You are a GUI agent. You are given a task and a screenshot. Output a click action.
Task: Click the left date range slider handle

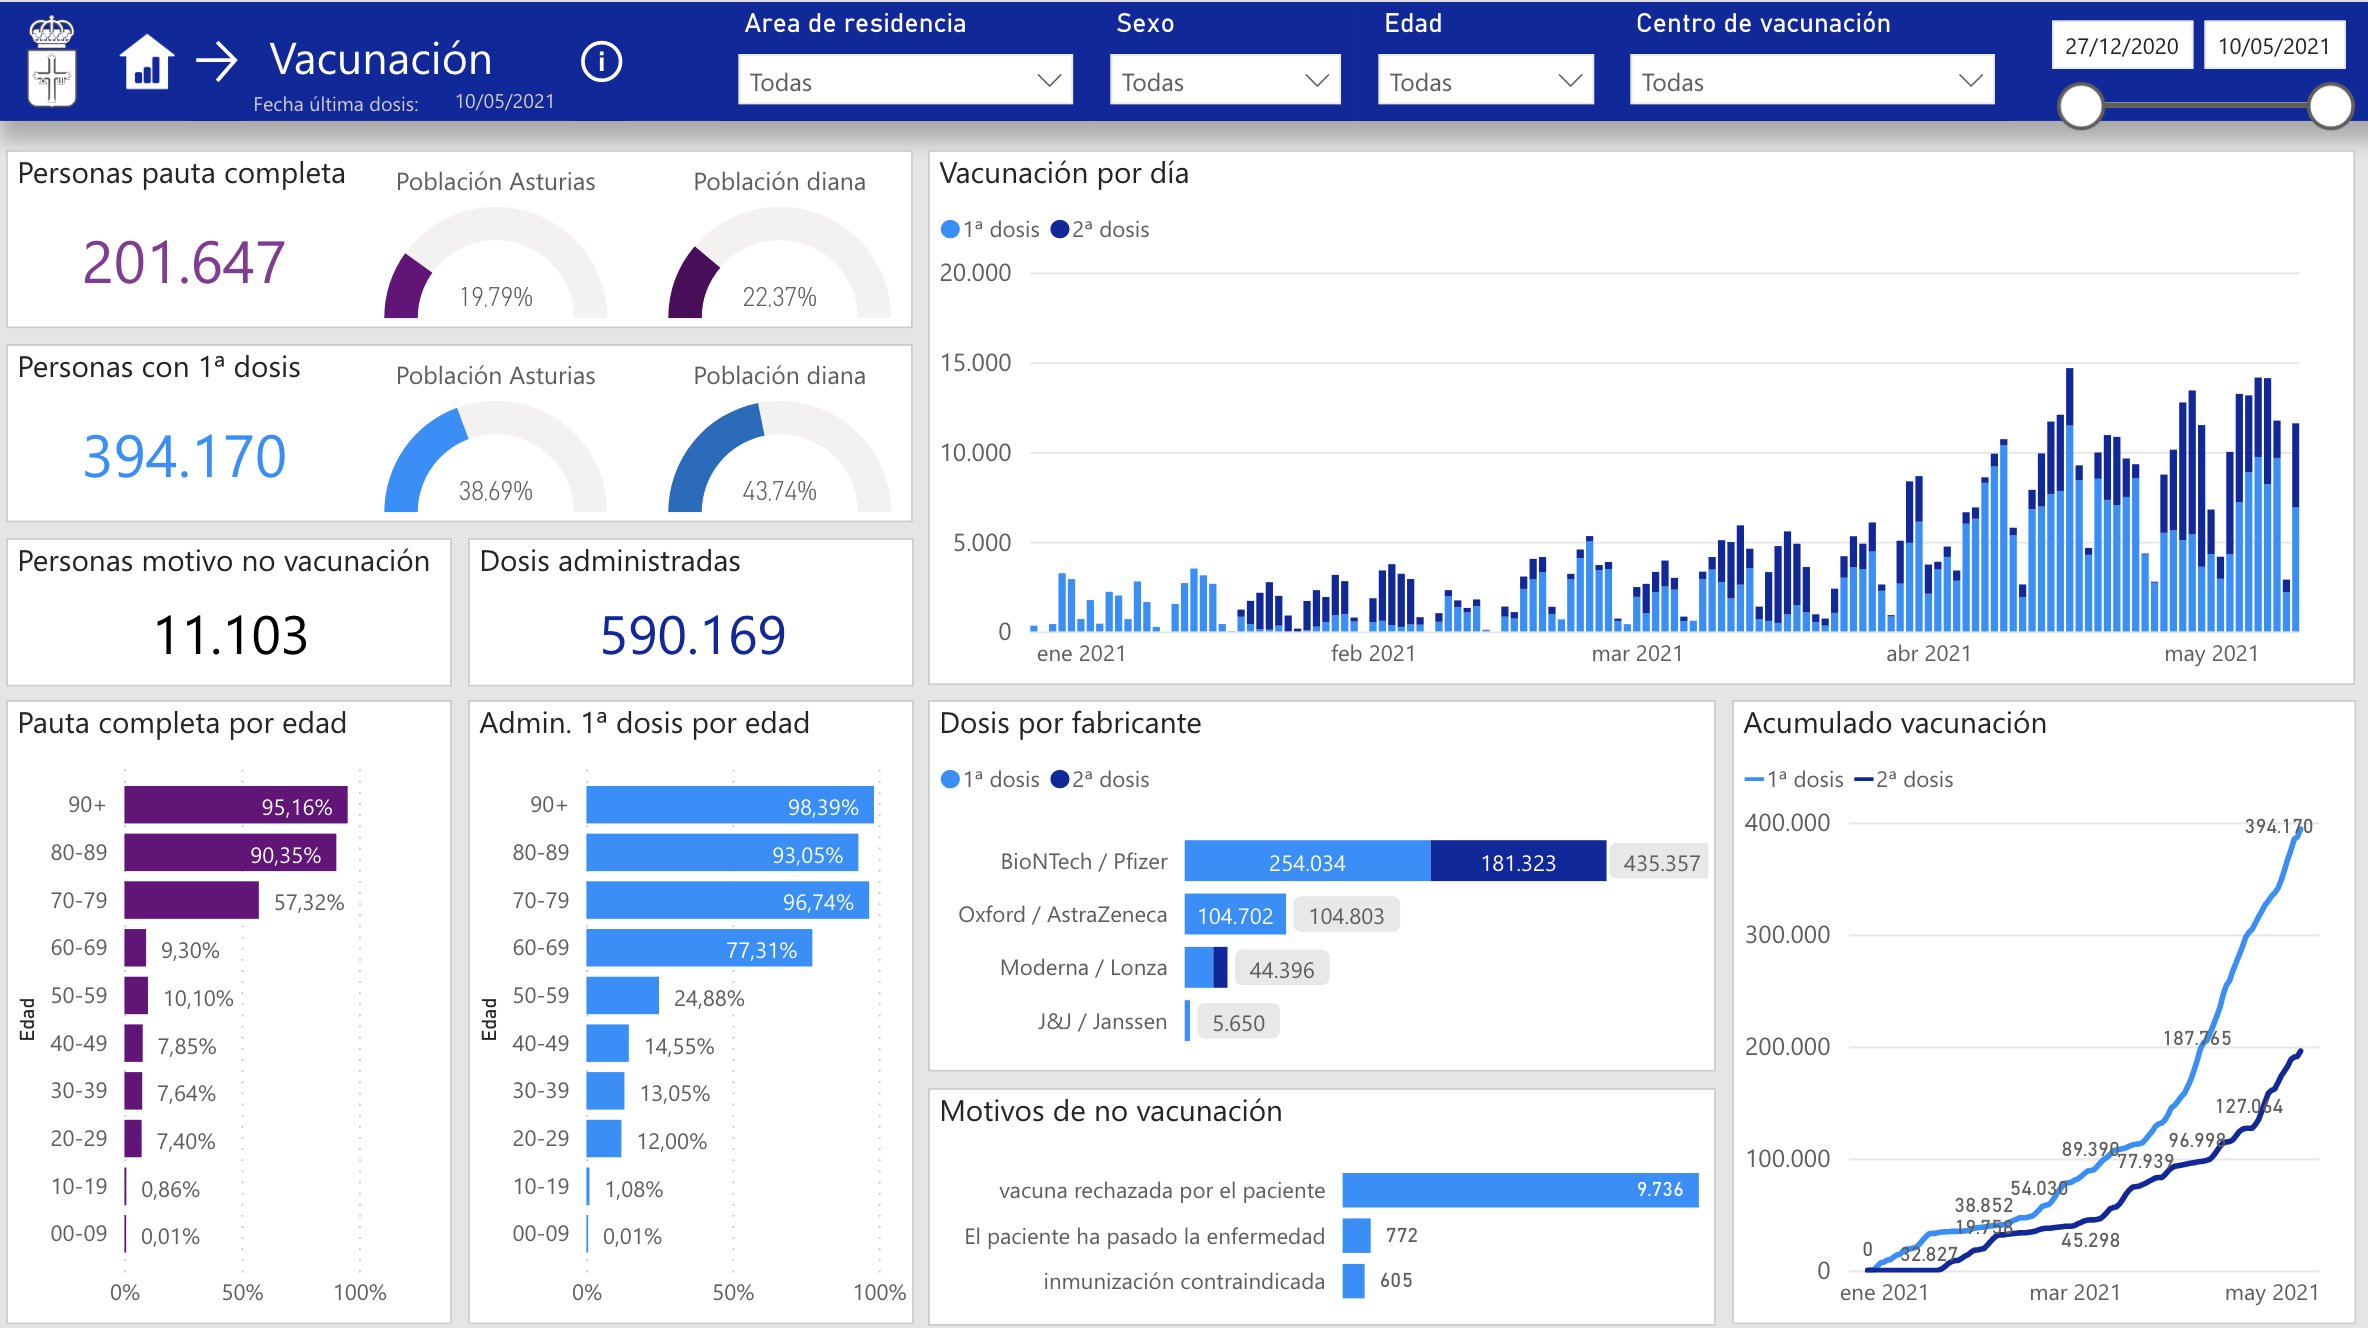click(x=2081, y=105)
